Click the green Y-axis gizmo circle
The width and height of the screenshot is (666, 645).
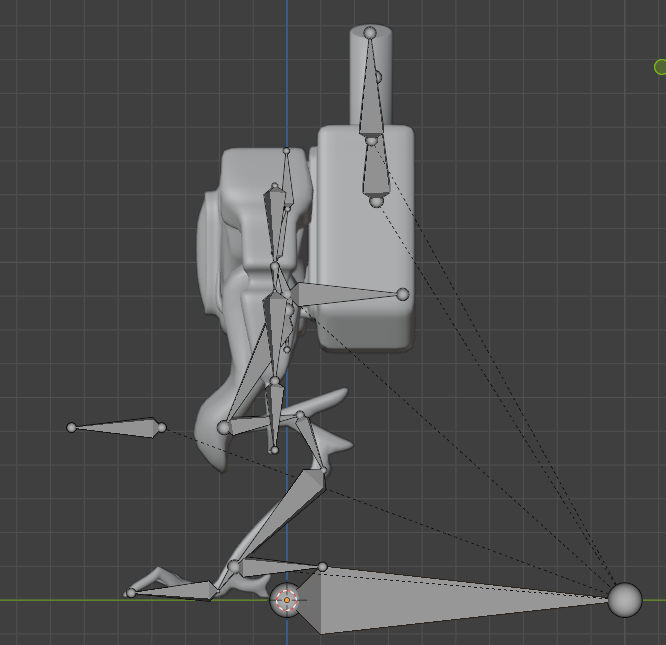[660, 67]
